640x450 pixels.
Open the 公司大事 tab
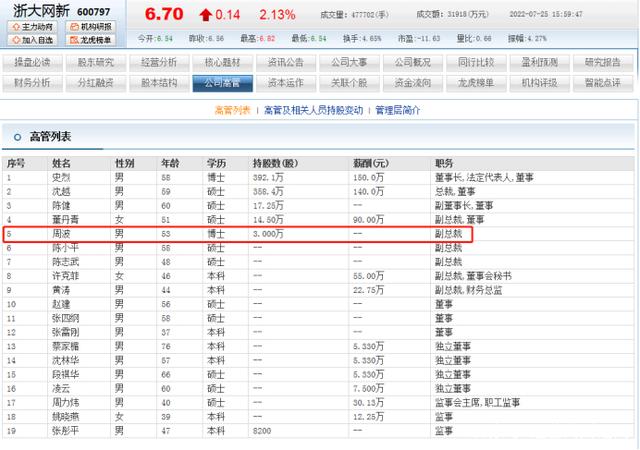tap(349, 62)
